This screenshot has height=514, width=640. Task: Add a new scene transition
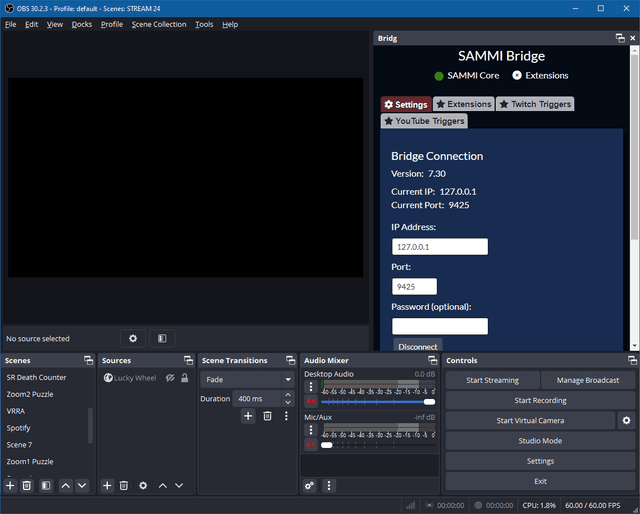pos(248,416)
